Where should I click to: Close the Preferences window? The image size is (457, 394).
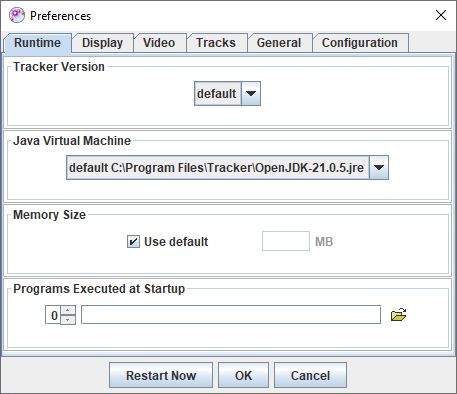[441, 15]
